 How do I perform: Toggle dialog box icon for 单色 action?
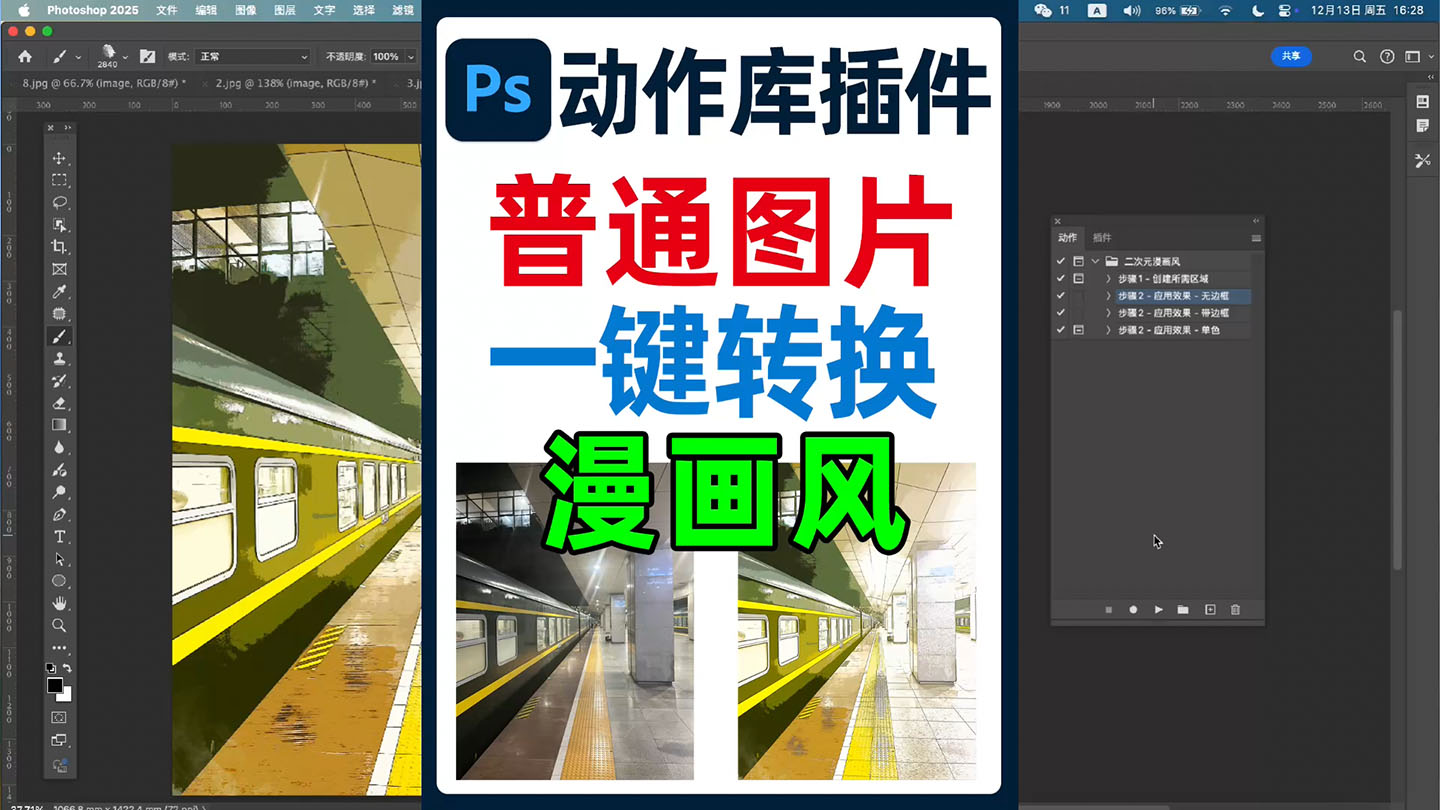1079,330
